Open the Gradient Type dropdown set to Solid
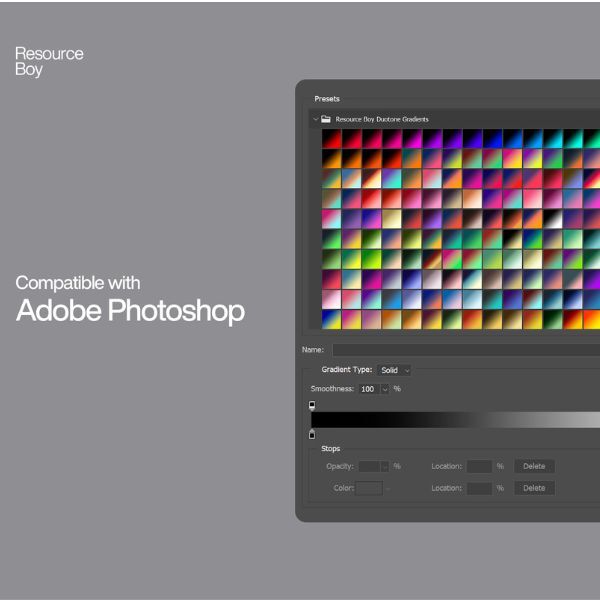The width and height of the screenshot is (600, 600). [395, 370]
